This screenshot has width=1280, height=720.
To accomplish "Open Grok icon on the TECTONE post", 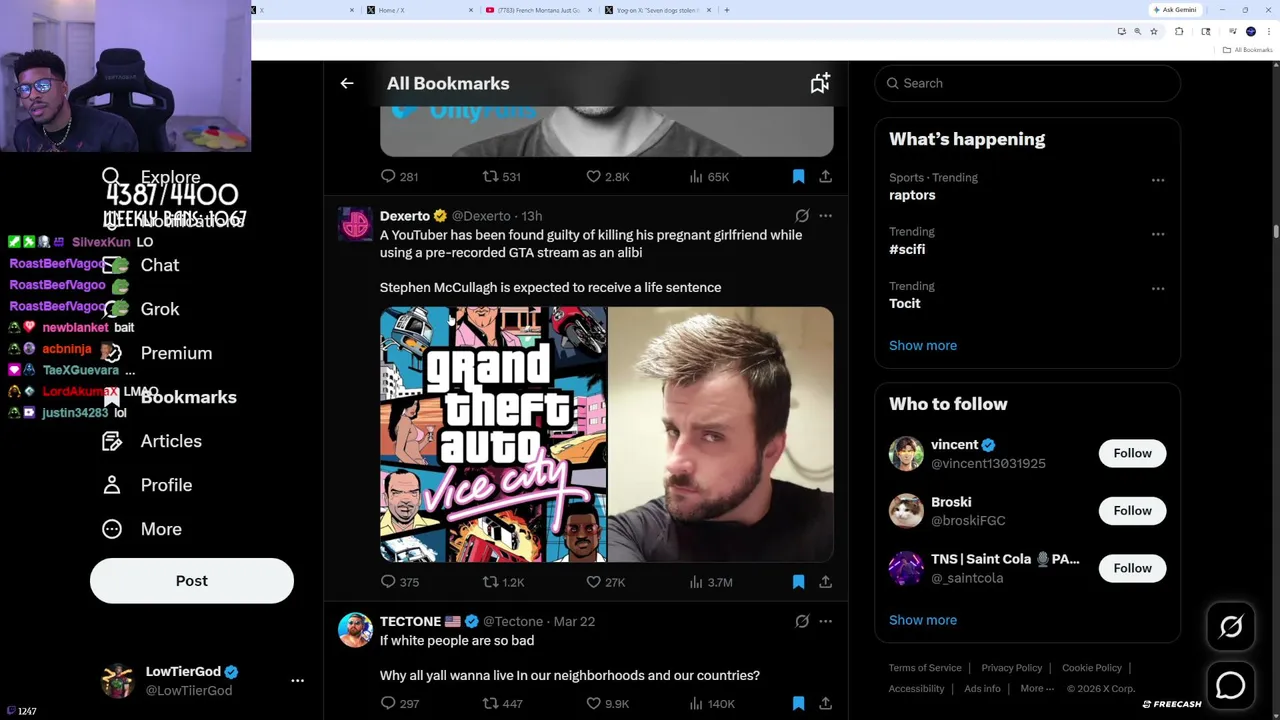I will 802,621.
